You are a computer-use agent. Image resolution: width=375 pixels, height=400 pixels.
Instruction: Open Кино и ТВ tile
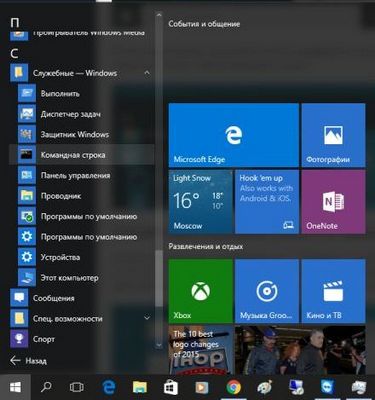[333, 291]
